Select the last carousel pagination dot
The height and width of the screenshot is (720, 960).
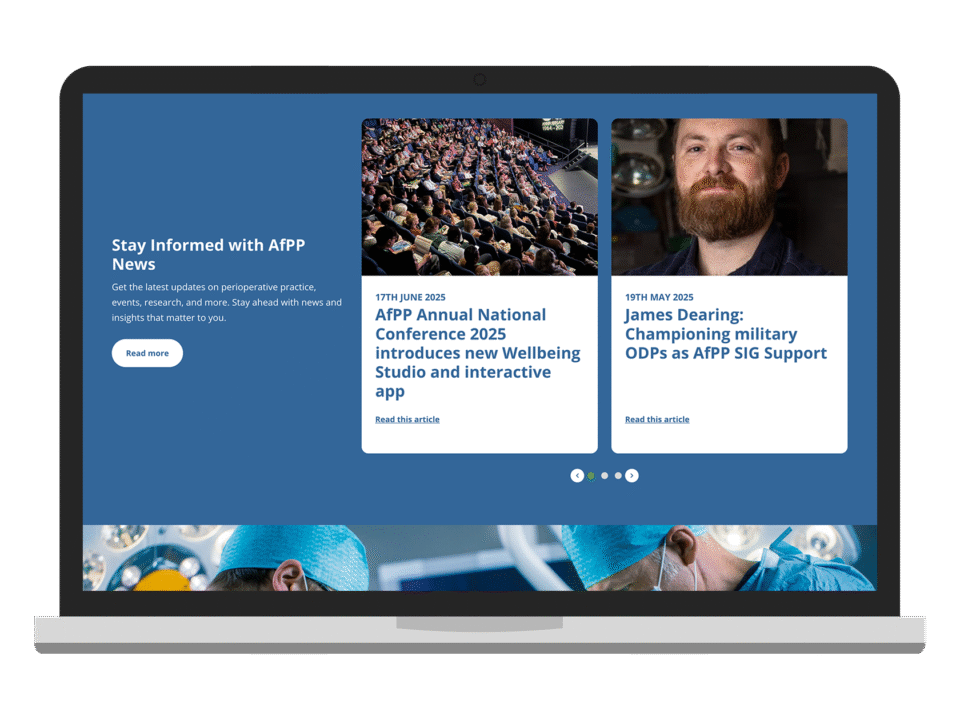(x=618, y=476)
